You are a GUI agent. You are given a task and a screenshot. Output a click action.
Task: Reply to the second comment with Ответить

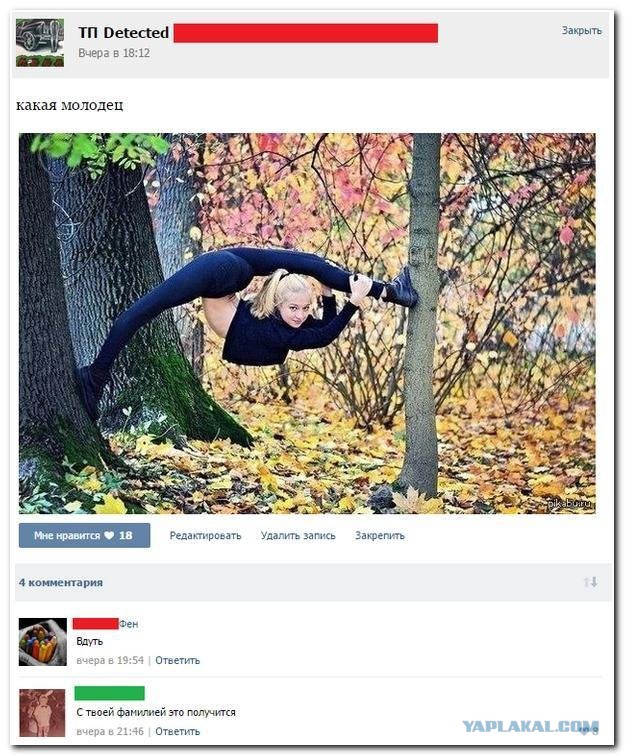177,731
